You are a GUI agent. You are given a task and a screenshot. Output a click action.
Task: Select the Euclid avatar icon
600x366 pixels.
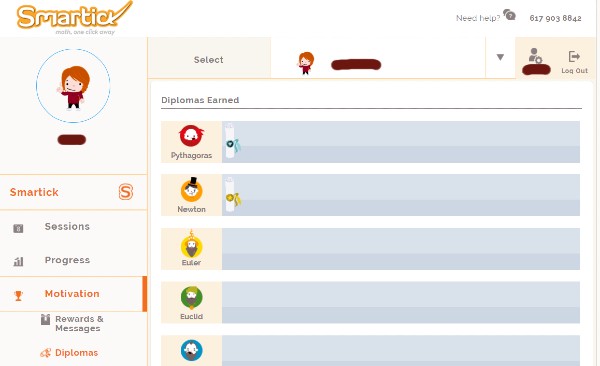click(x=191, y=297)
